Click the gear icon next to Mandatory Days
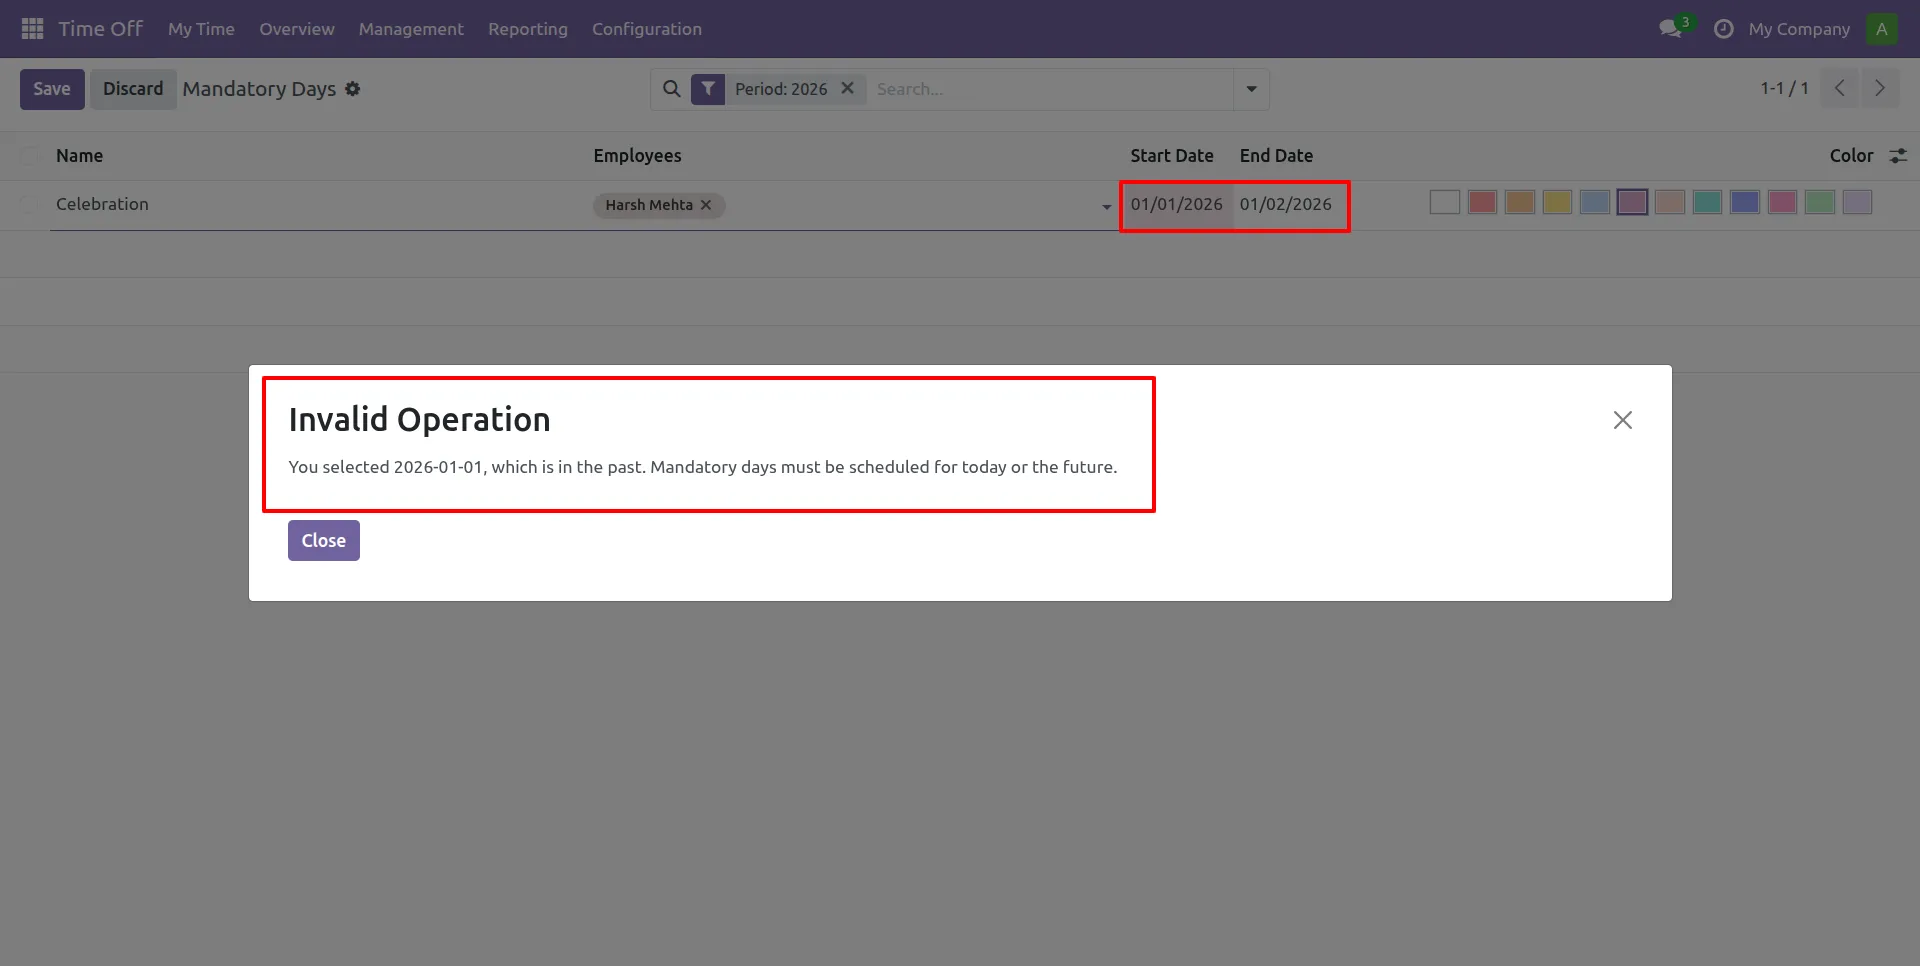 point(352,89)
